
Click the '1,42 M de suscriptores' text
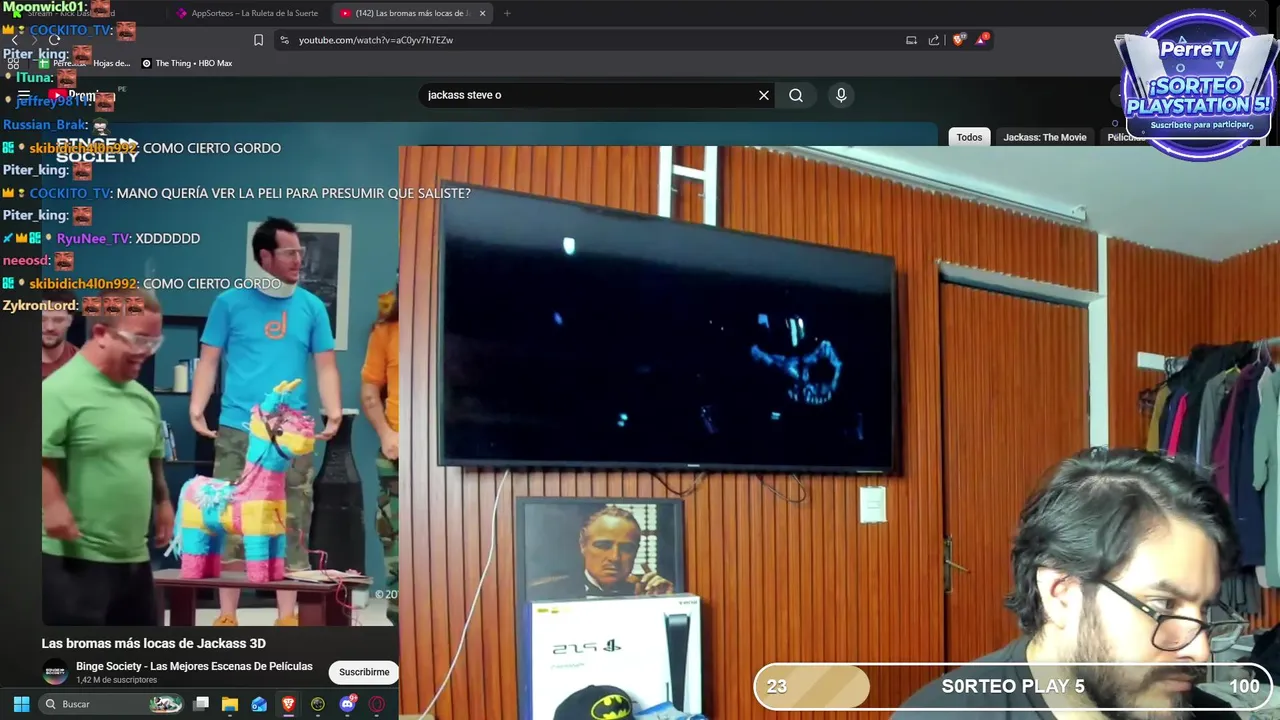(x=117, y=680)
